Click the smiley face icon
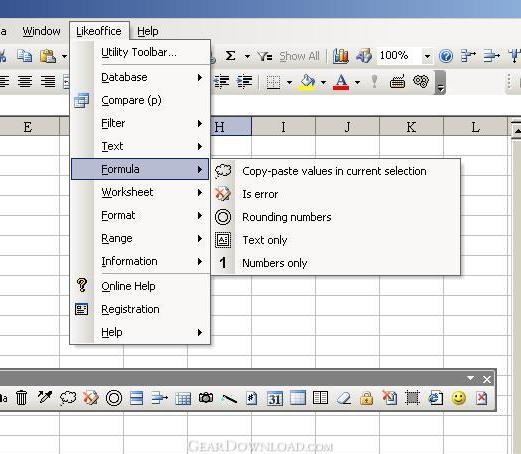 coord(459,398)
